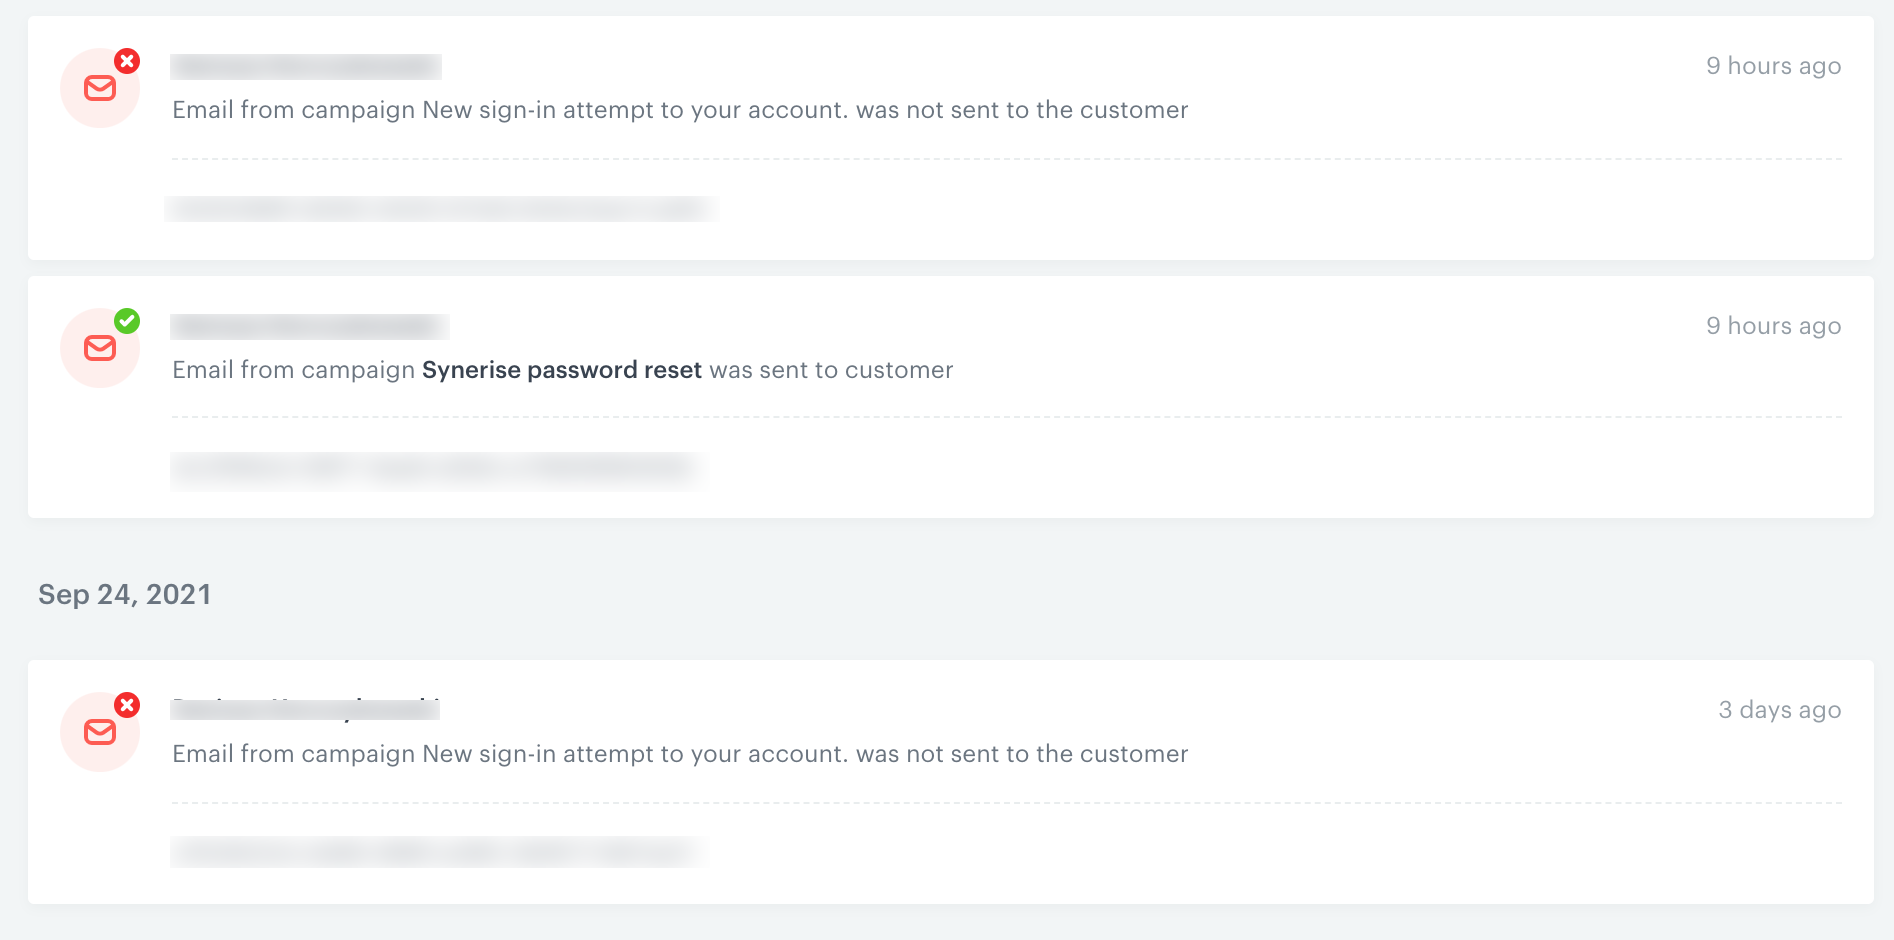Click the blurred customer name in the 3 days ago card
1894x940 pixels.
coord(305,709)
